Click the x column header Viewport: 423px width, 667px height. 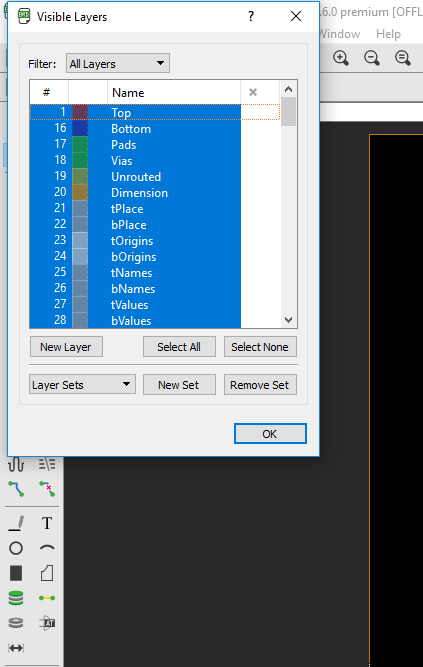pos(260,92)
